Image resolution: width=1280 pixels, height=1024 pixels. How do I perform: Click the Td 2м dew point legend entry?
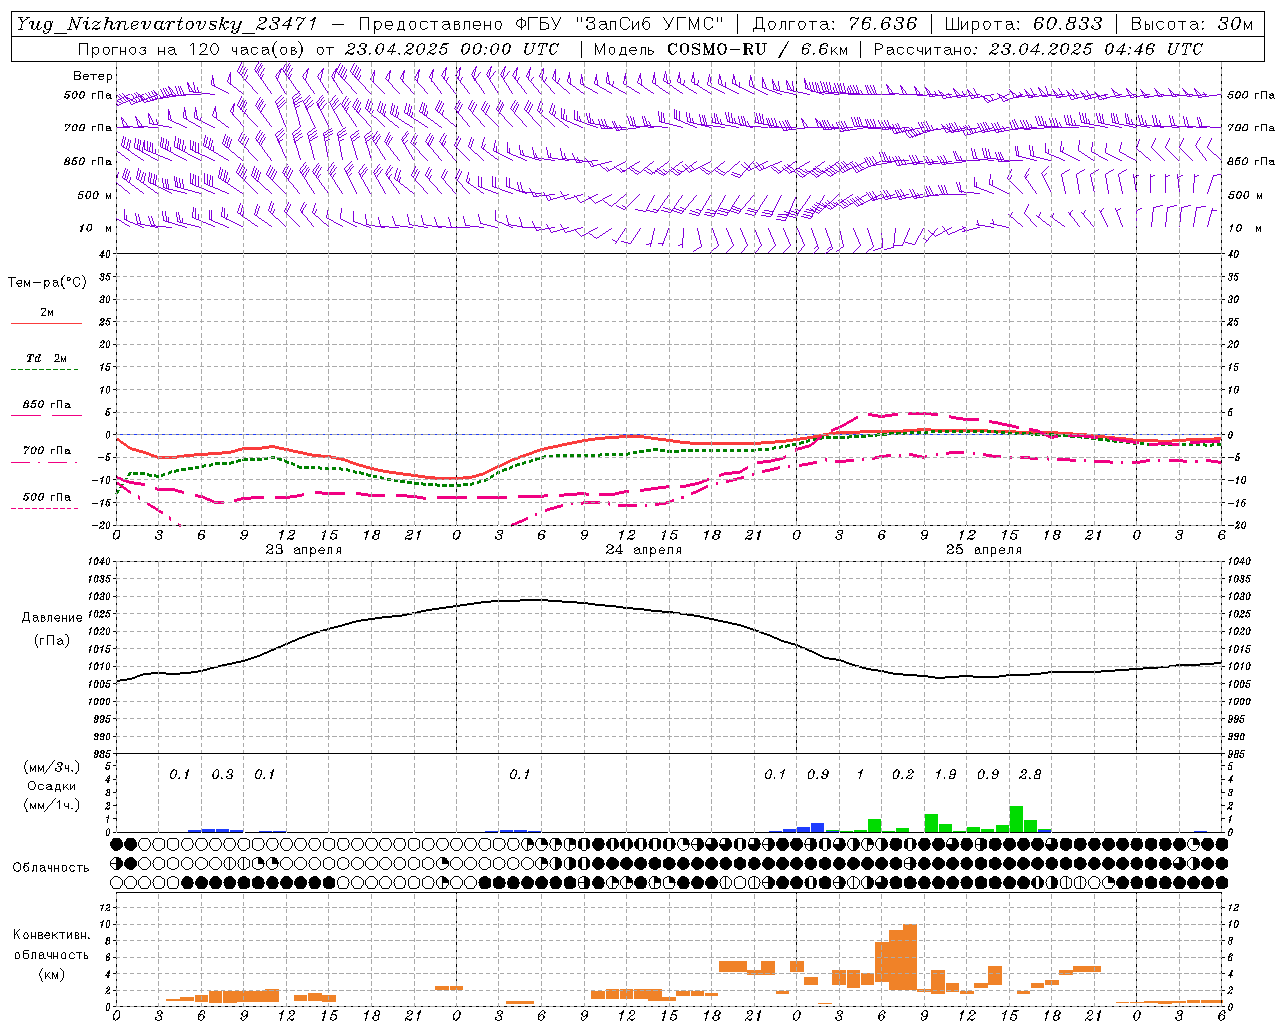[46, 358]
